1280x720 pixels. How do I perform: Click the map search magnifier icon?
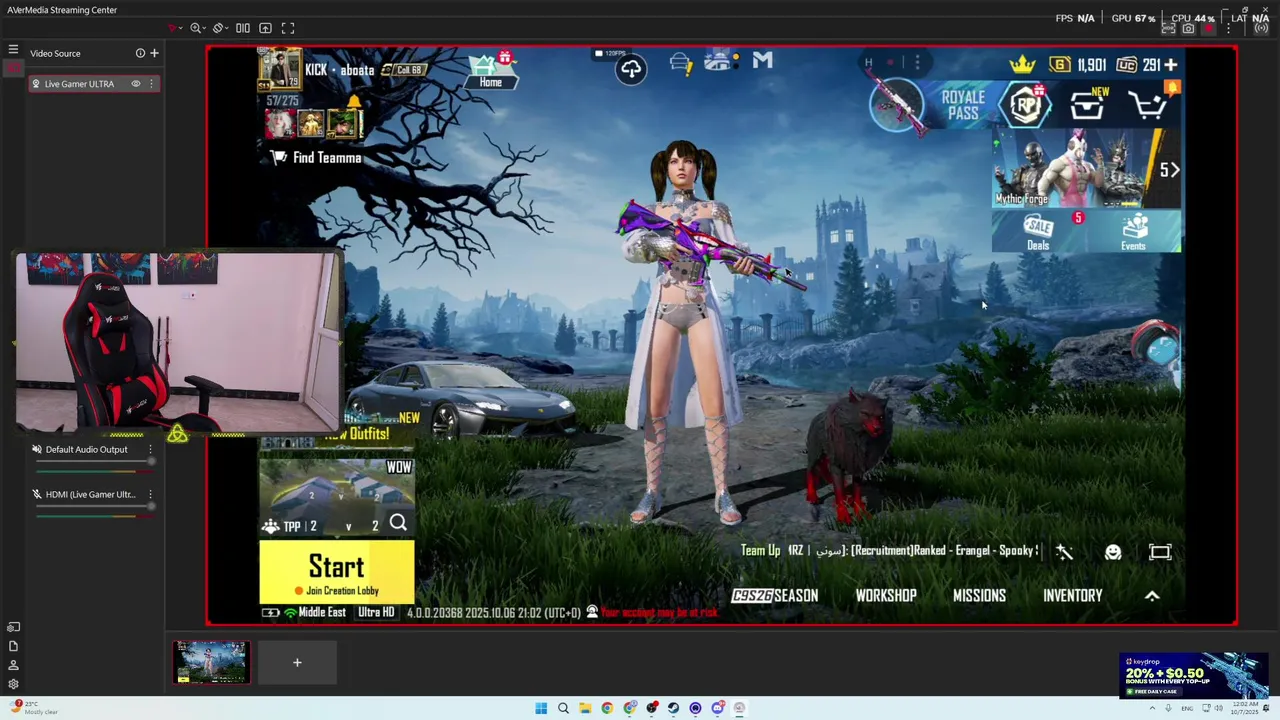click(x=398, y=523)
